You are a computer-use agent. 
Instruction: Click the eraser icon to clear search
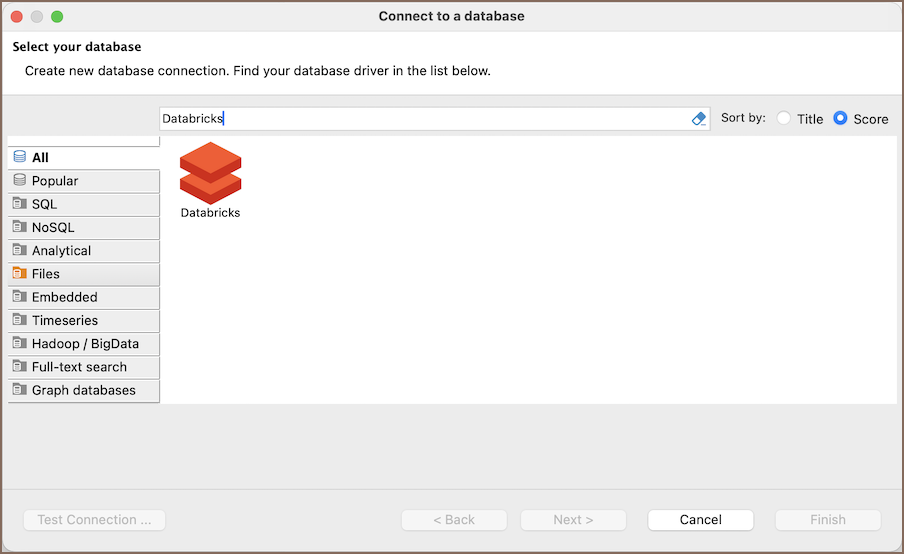(699, 119)
